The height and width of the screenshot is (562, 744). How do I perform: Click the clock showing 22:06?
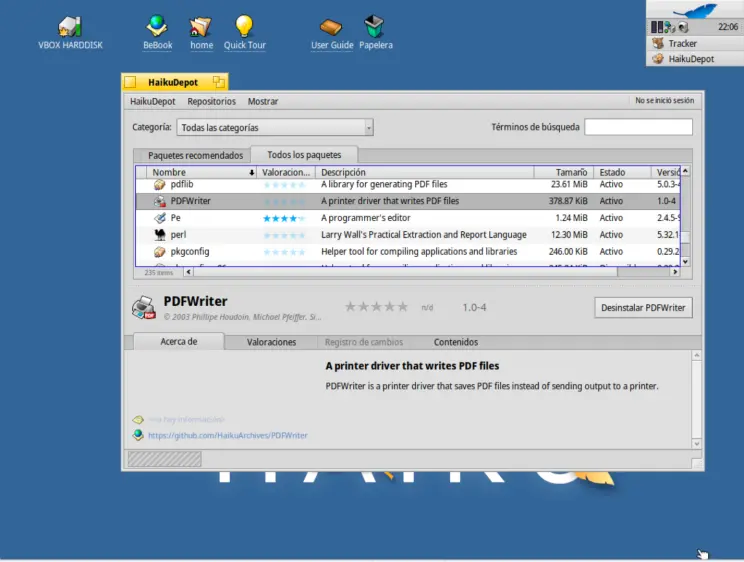[x=727, y=27]
